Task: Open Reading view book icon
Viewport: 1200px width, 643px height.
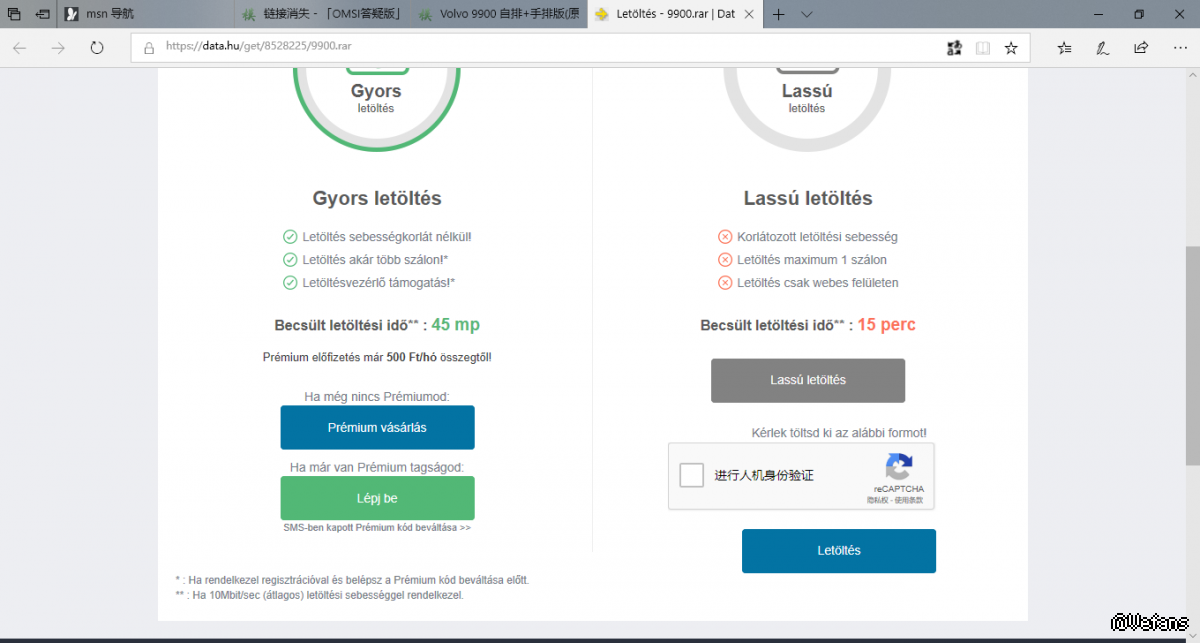Action: pos(983,47)
